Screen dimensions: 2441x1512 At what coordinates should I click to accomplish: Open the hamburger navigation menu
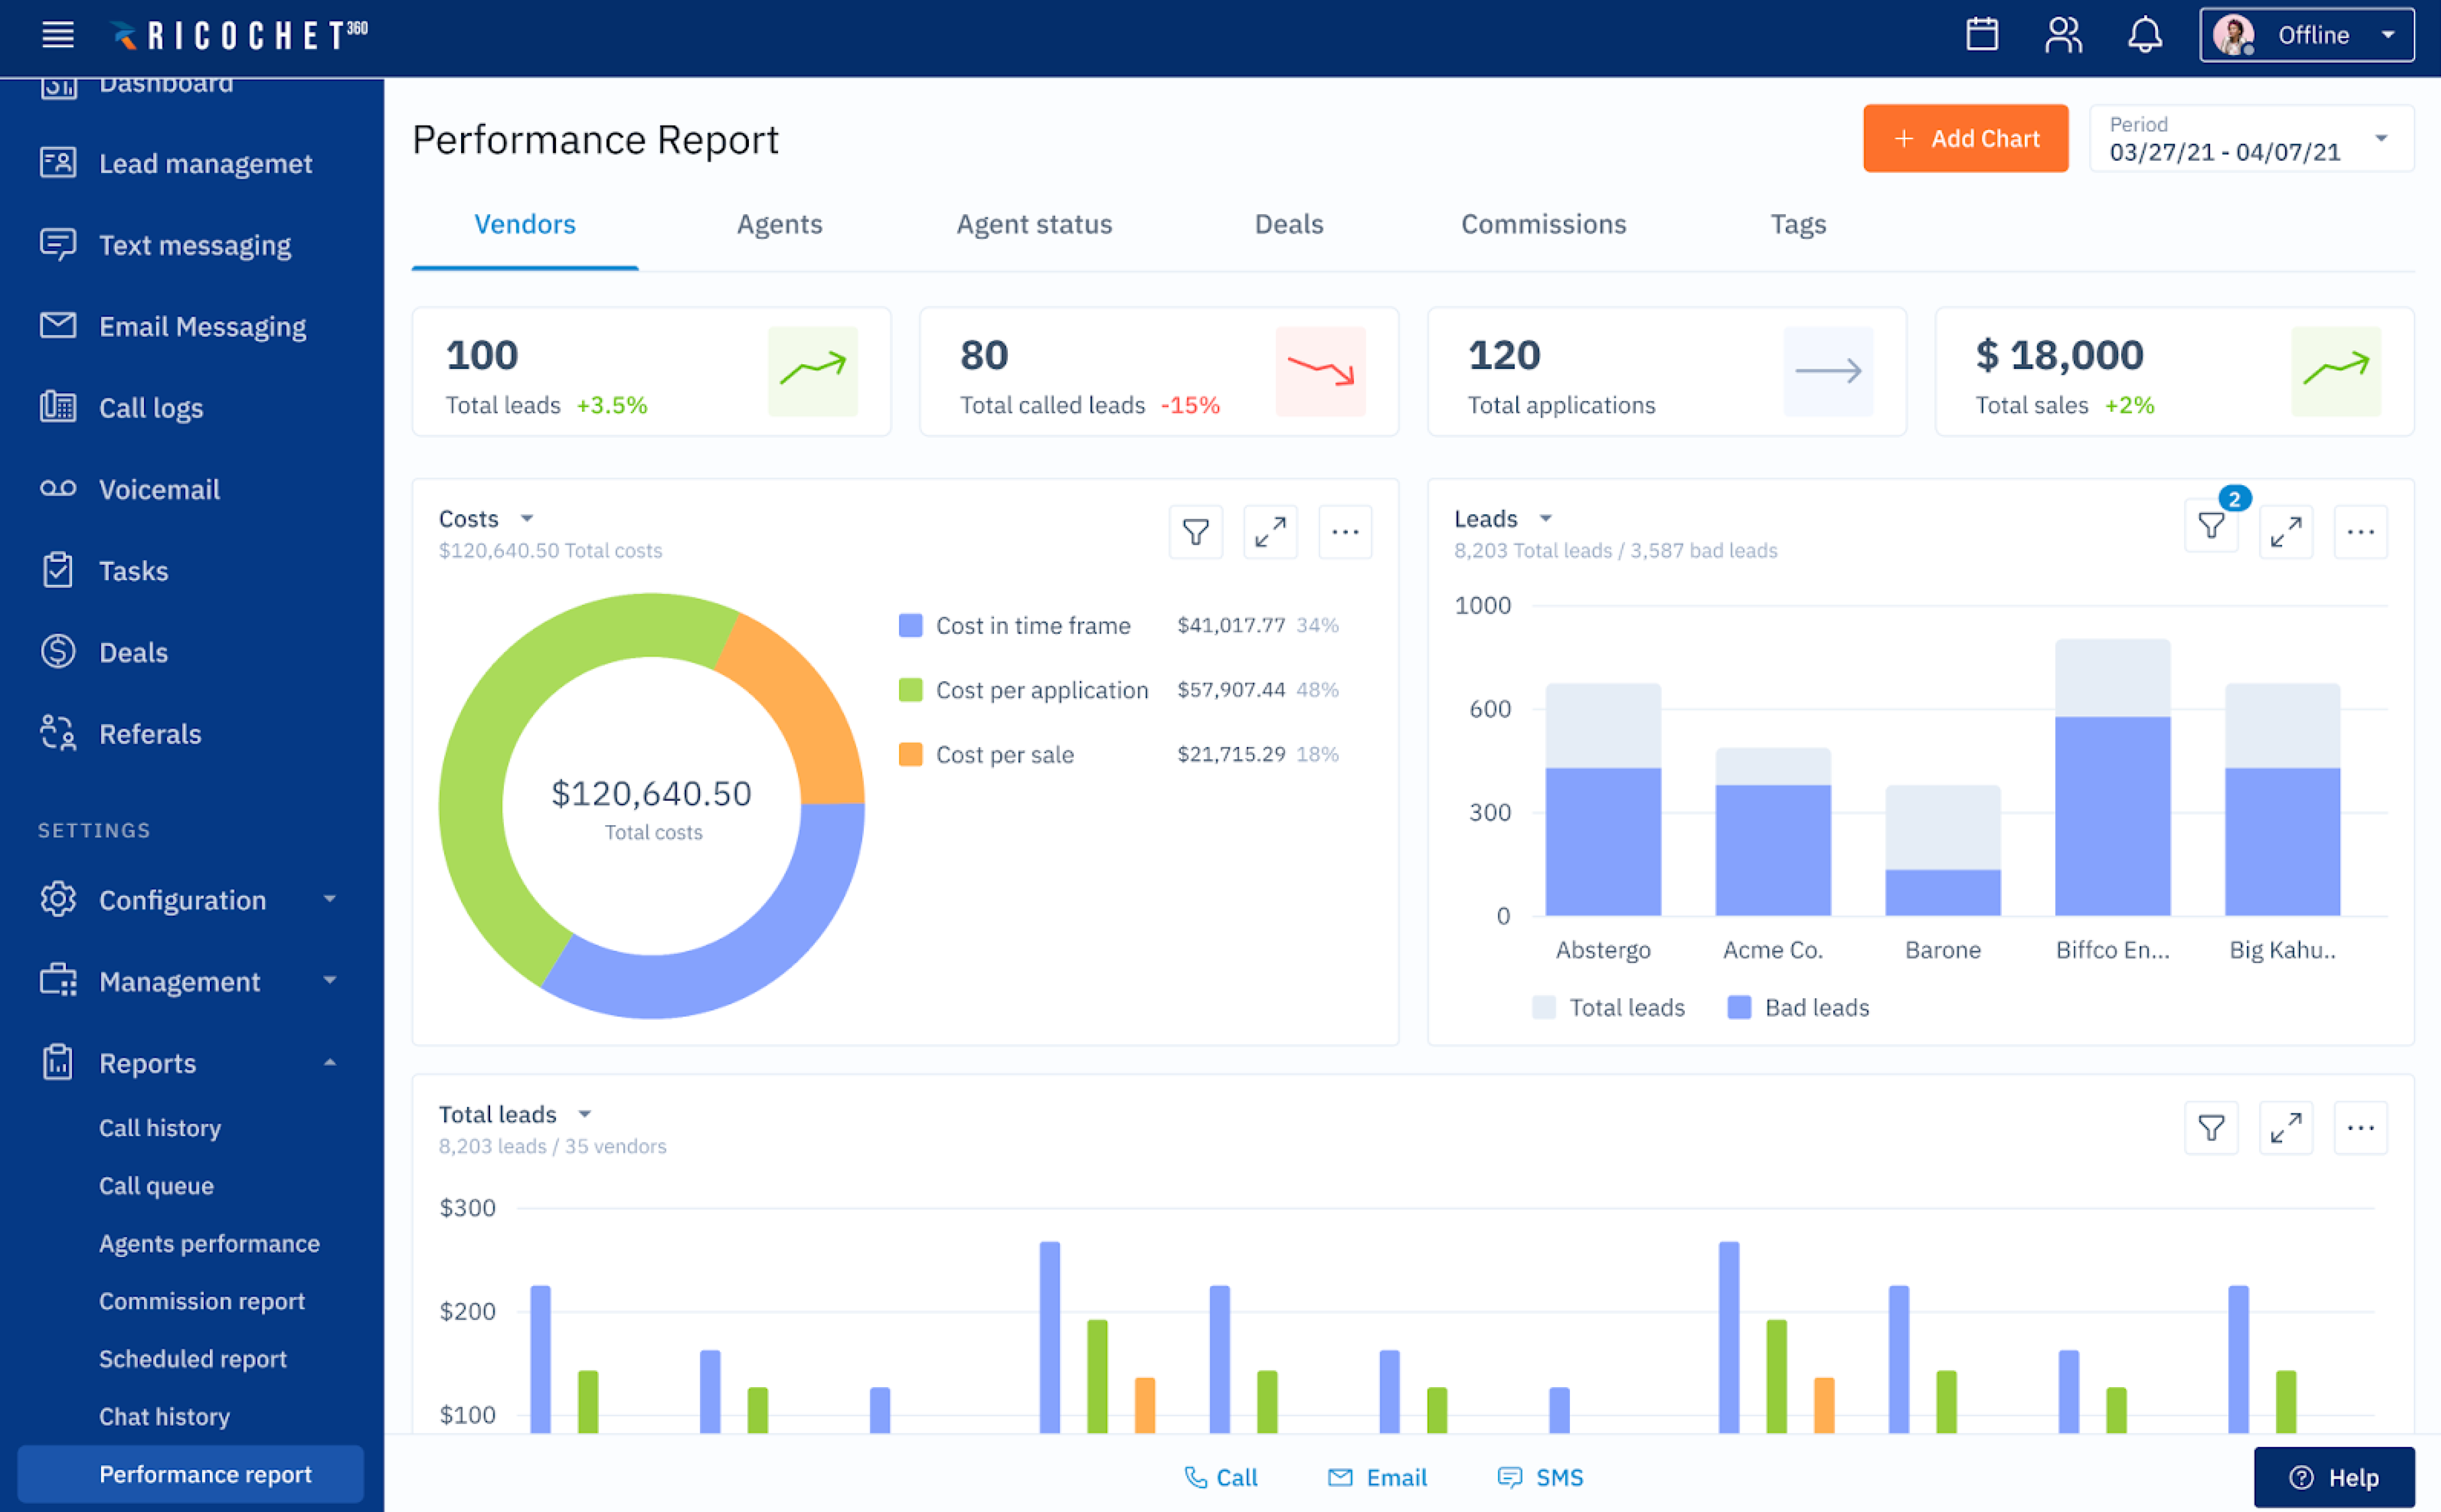(57, 34)
